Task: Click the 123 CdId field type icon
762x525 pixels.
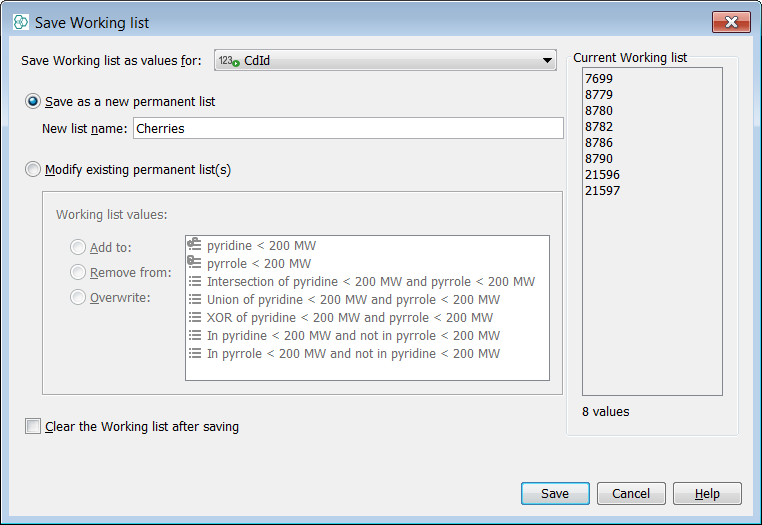Action: [229, 61]
